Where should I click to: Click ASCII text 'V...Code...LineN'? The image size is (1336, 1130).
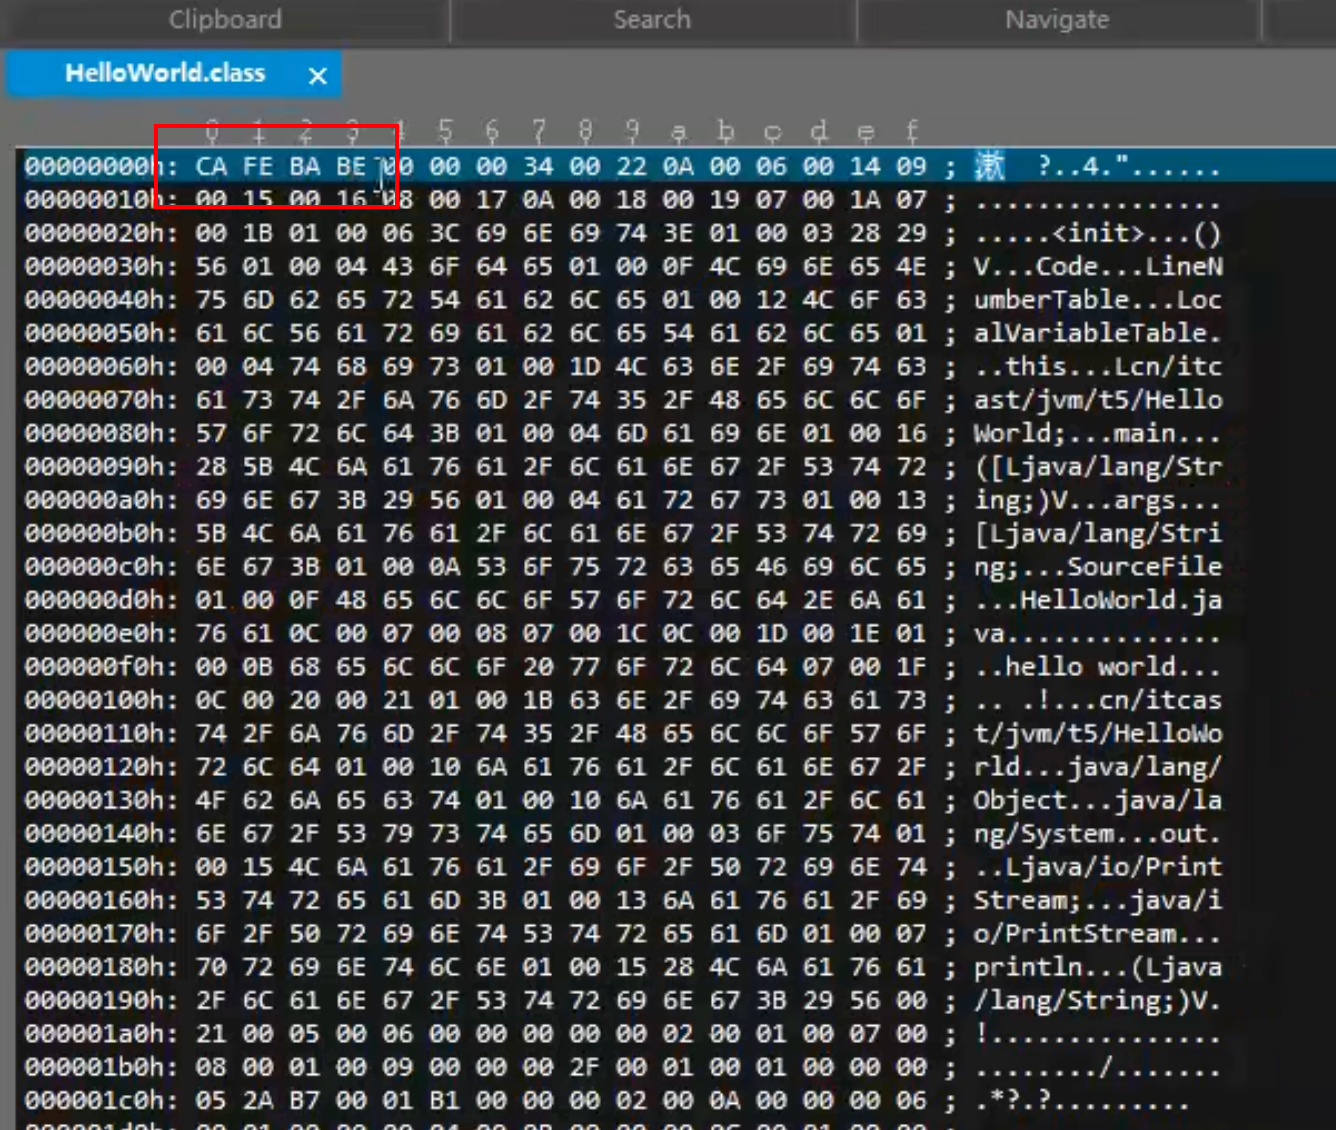click(1098, 266)
